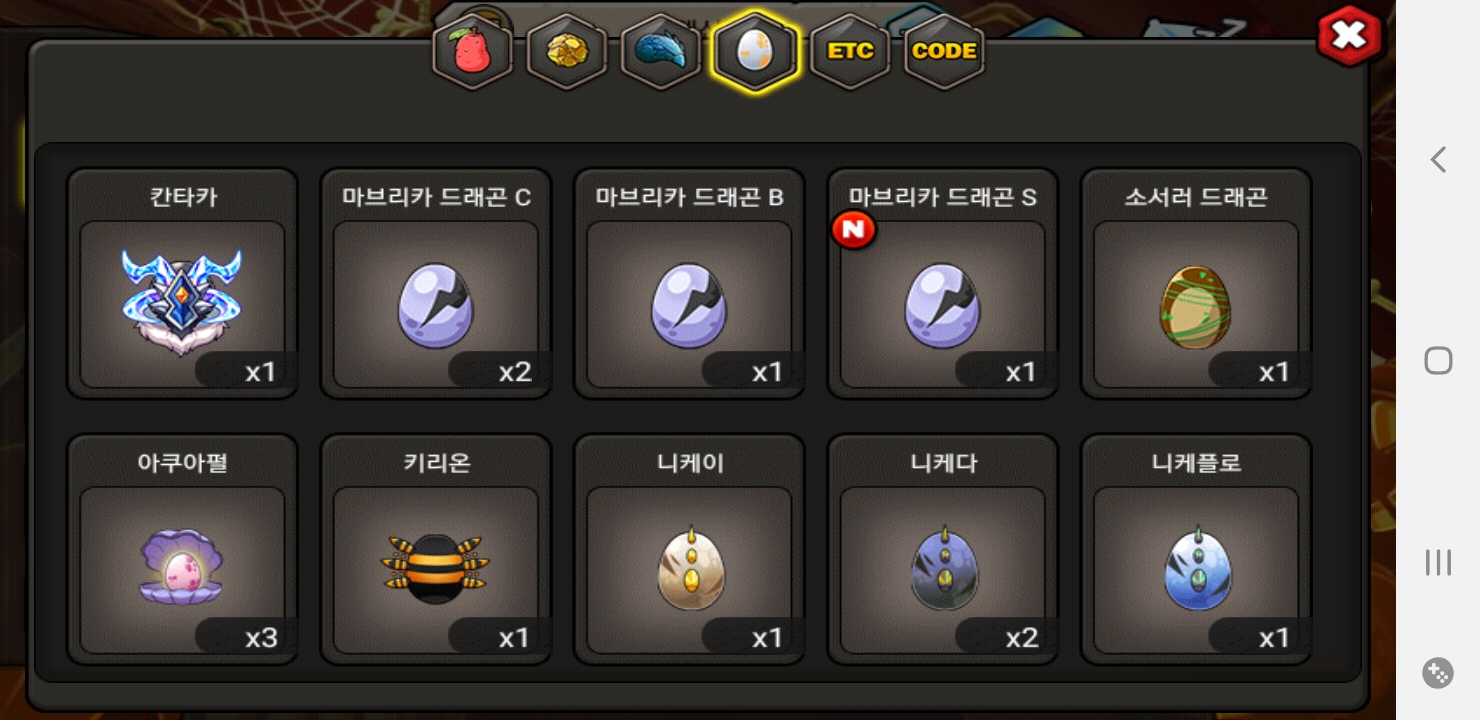Open the blue dragon scale tab
1480x720 pixels.
(x=660, y=52)
